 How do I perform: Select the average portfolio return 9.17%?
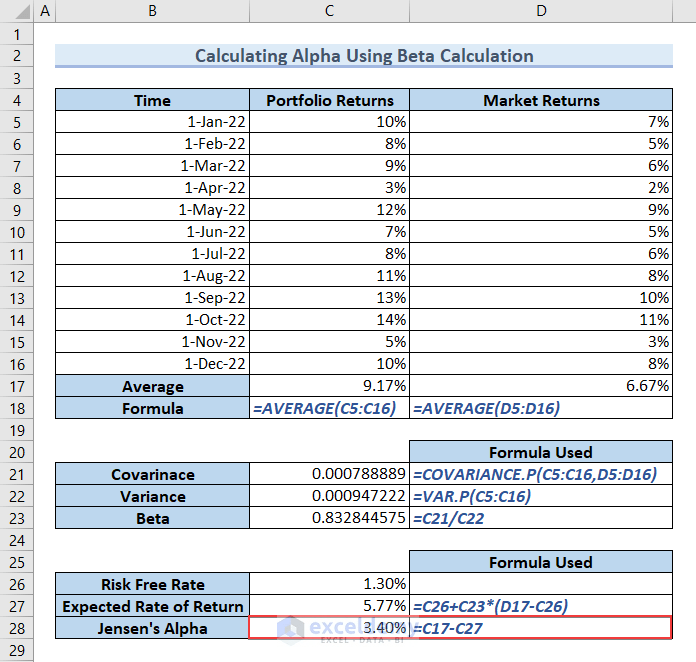(x=329, y=386)
